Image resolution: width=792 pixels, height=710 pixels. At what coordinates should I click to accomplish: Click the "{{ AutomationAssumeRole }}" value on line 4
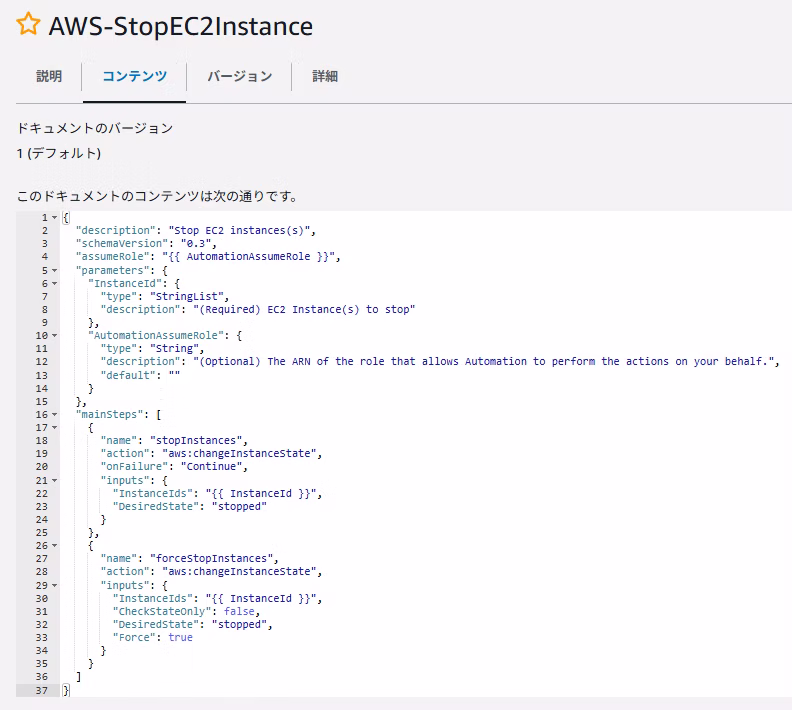click(x=249, y=257)
